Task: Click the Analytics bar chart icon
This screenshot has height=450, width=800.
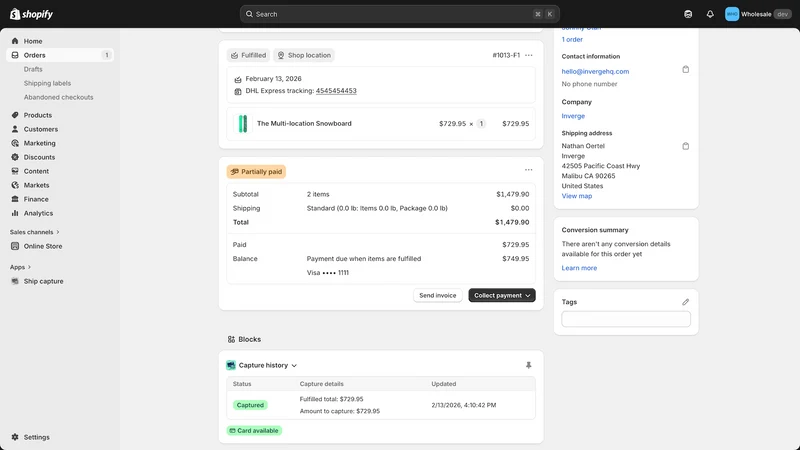Action: [15, 213]
